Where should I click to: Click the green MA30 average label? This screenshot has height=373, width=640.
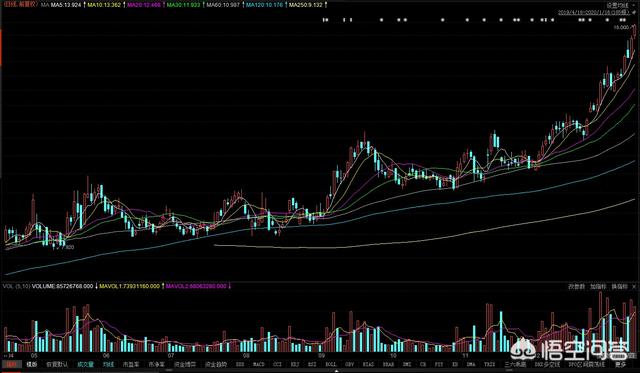(183, 5)
